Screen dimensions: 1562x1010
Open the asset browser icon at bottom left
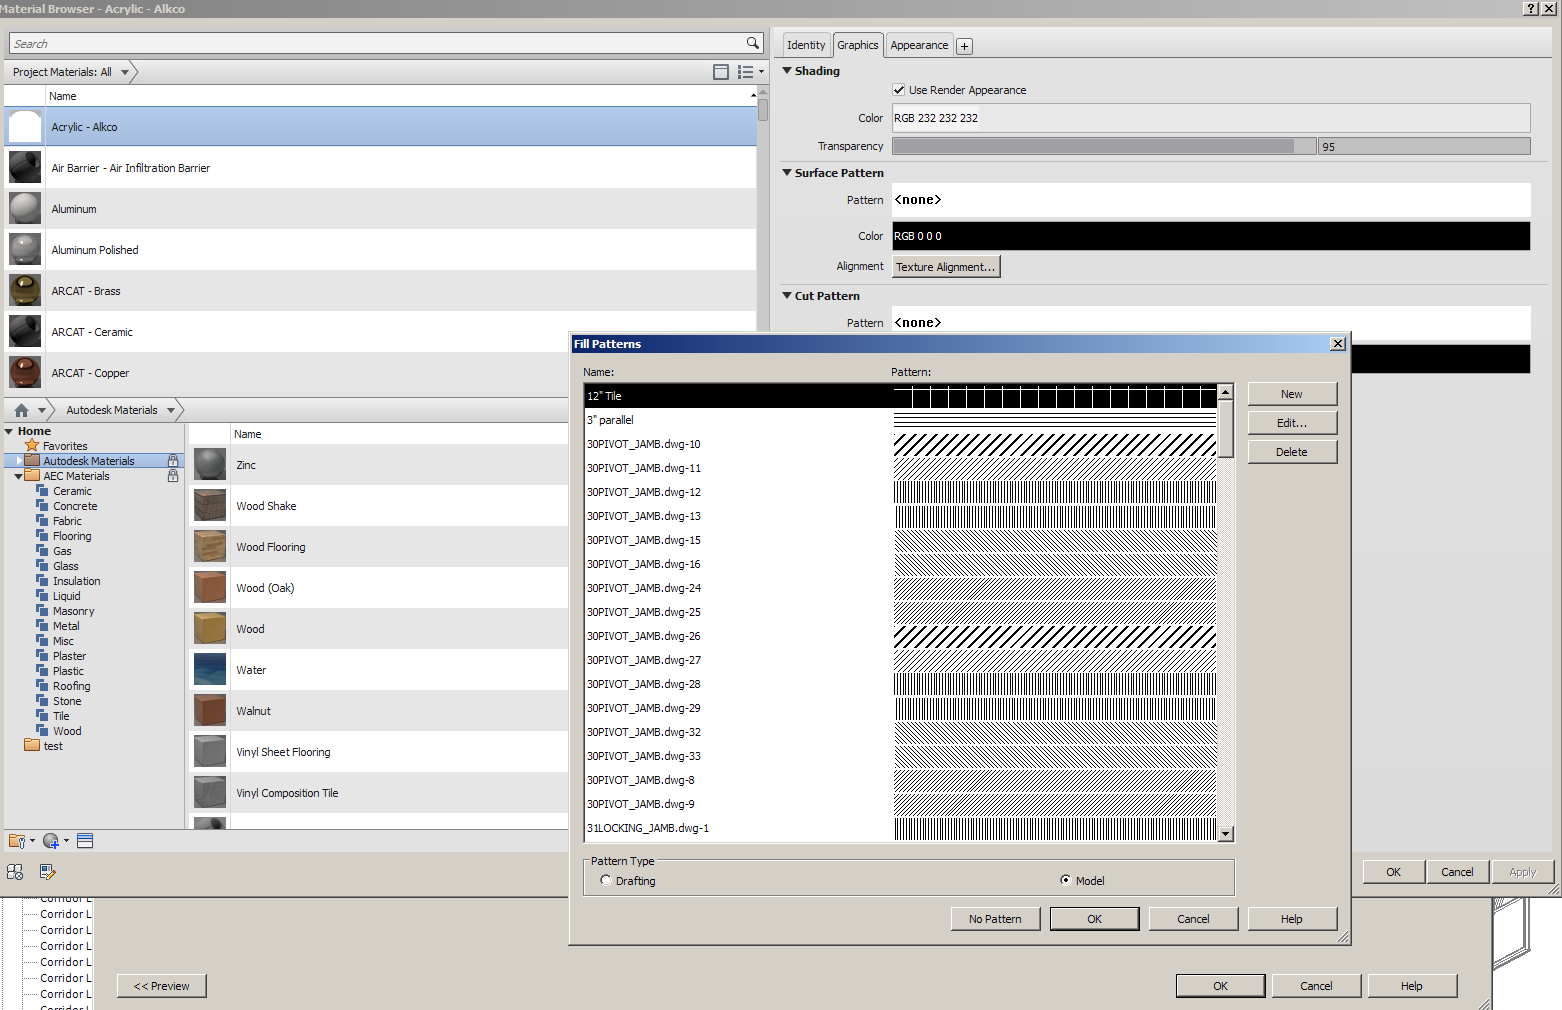tap(15, 872)
